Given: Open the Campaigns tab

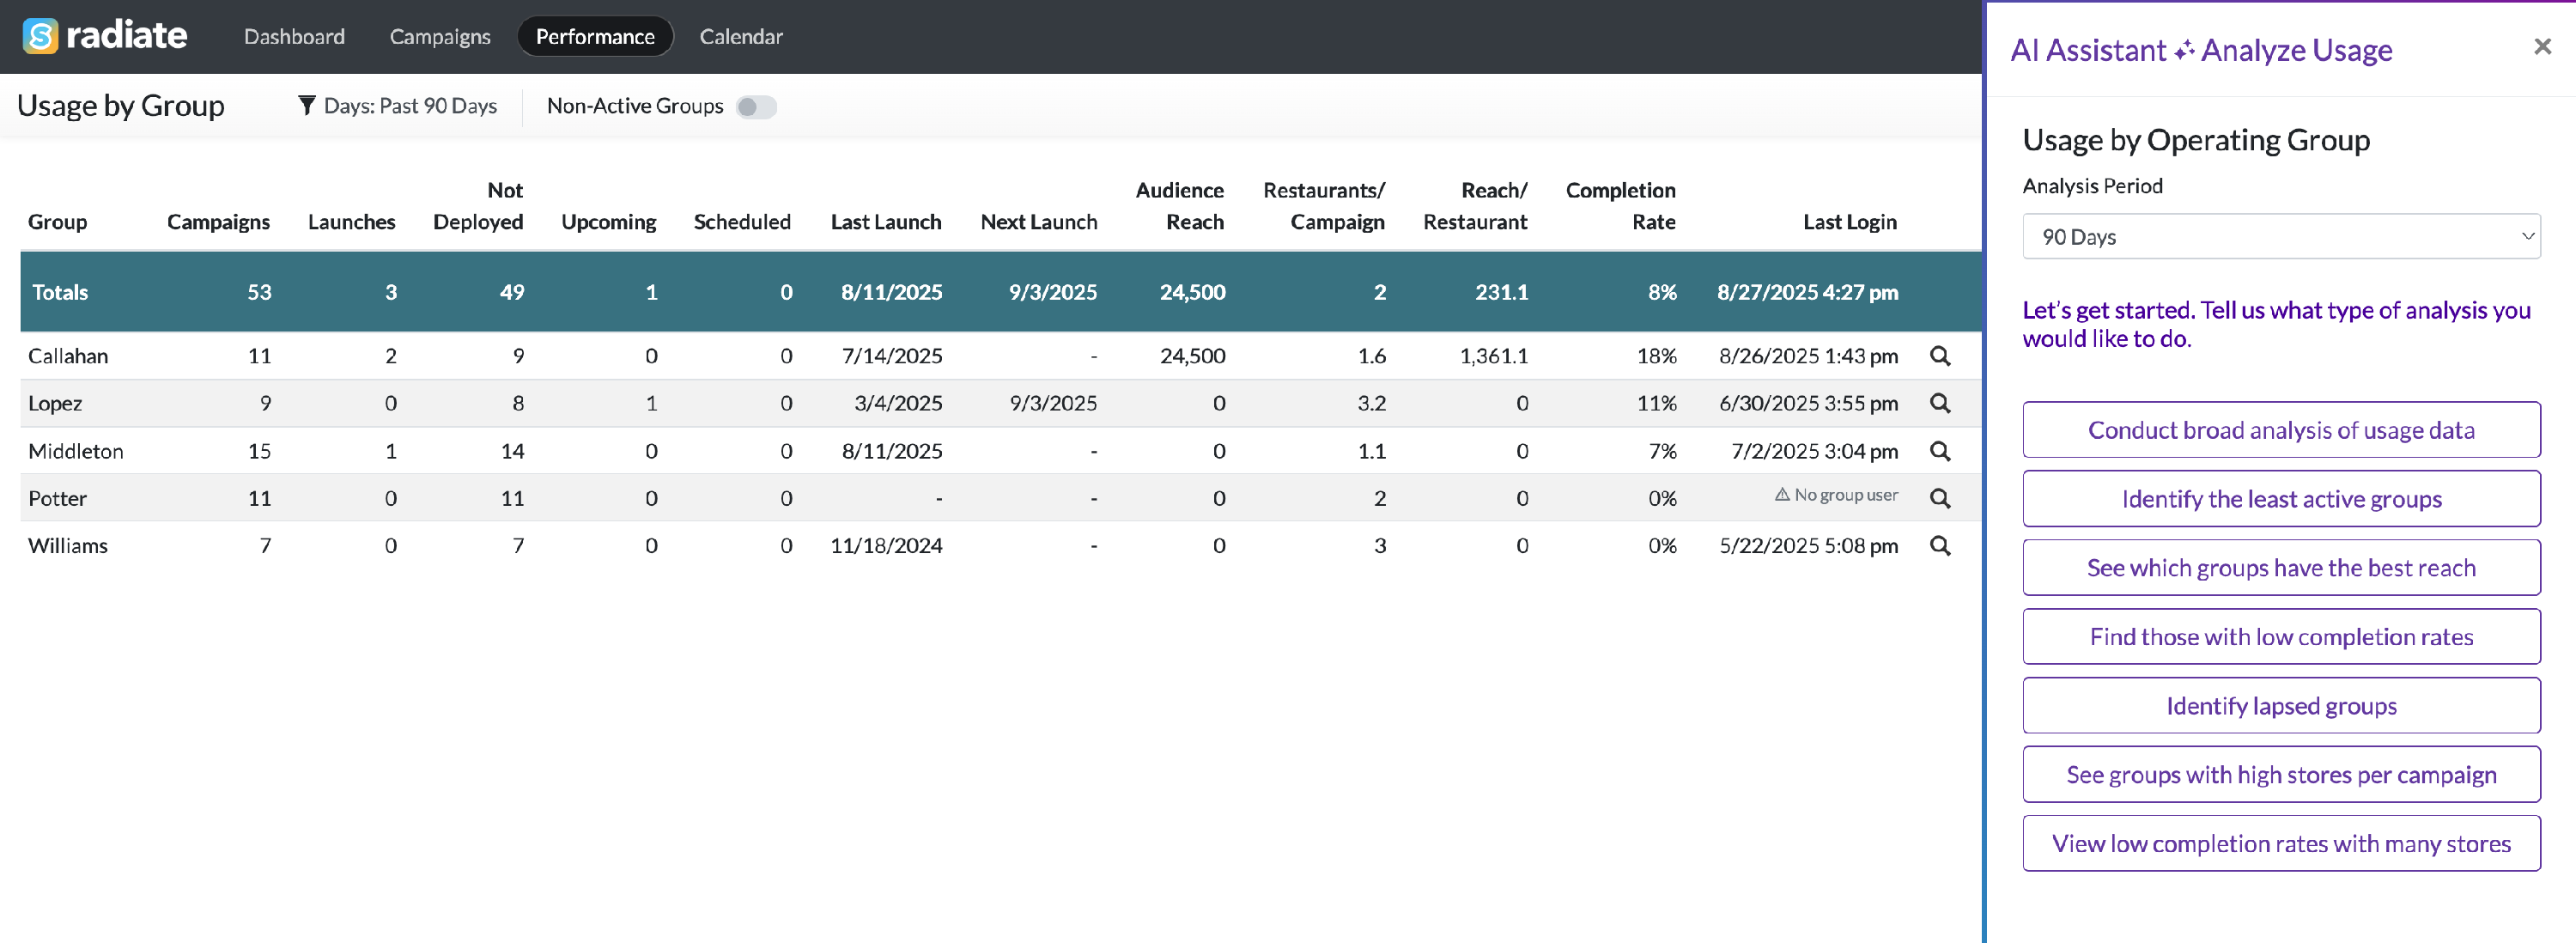Looking at the screenshot, I should (440, 37).
